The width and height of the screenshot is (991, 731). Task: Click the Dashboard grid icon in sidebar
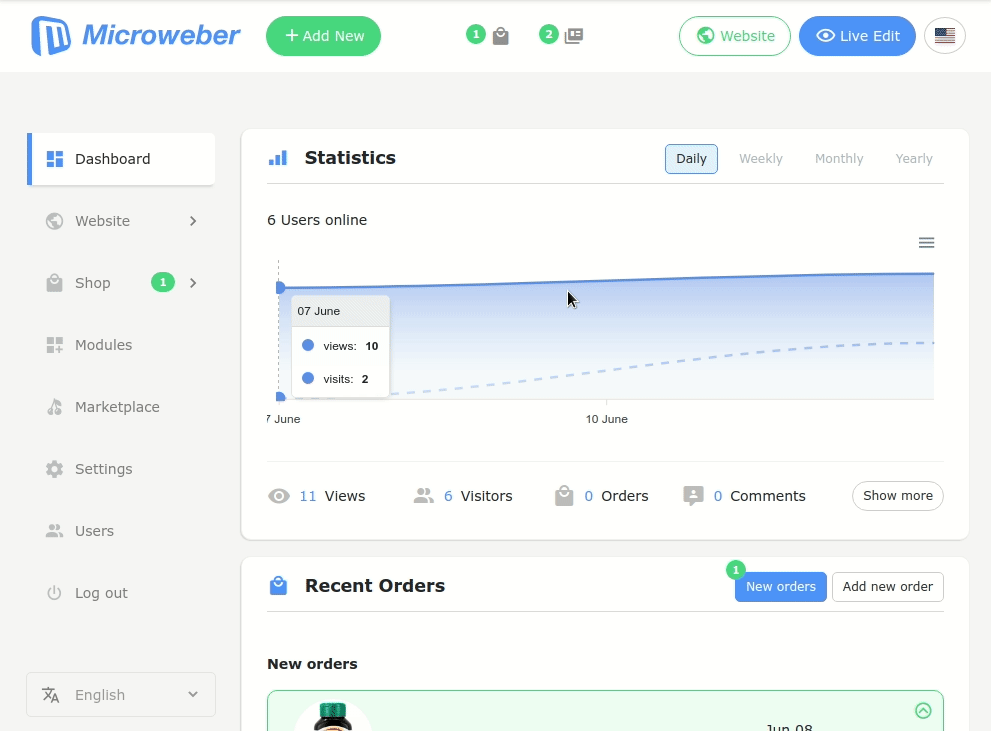(x=55, y=159)
